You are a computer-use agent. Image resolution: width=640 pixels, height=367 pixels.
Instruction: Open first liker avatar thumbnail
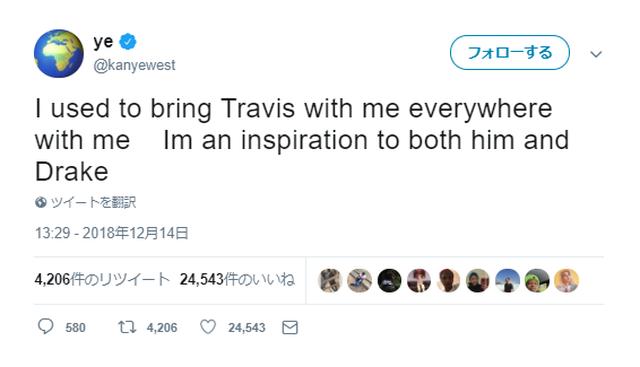[330, 280]
